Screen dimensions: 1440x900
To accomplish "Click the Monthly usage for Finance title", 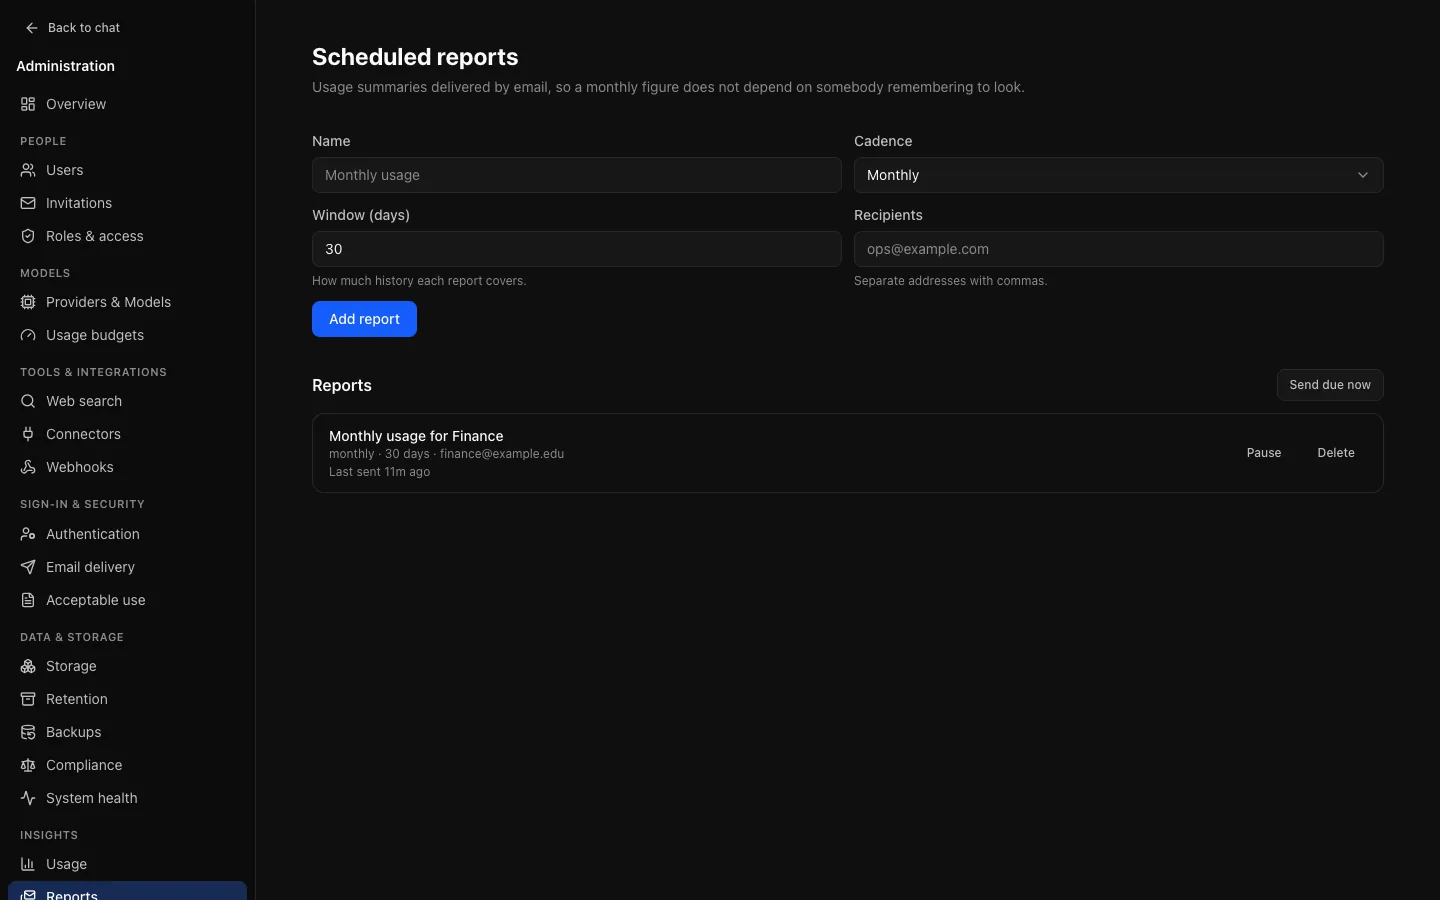I will (416, 436).
